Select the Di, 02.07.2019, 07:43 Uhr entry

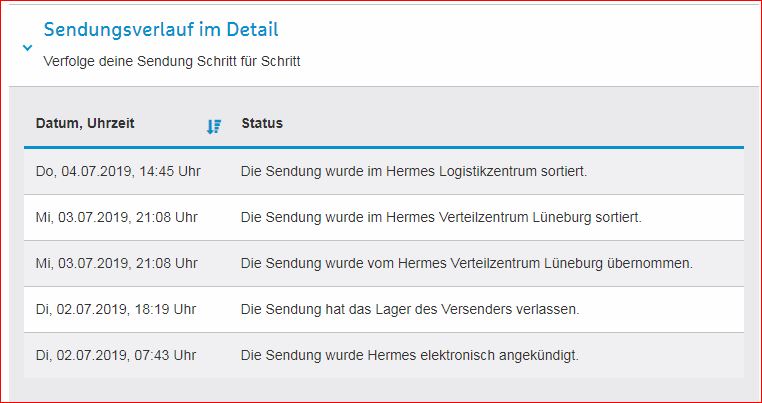click(x=116, y=355)
